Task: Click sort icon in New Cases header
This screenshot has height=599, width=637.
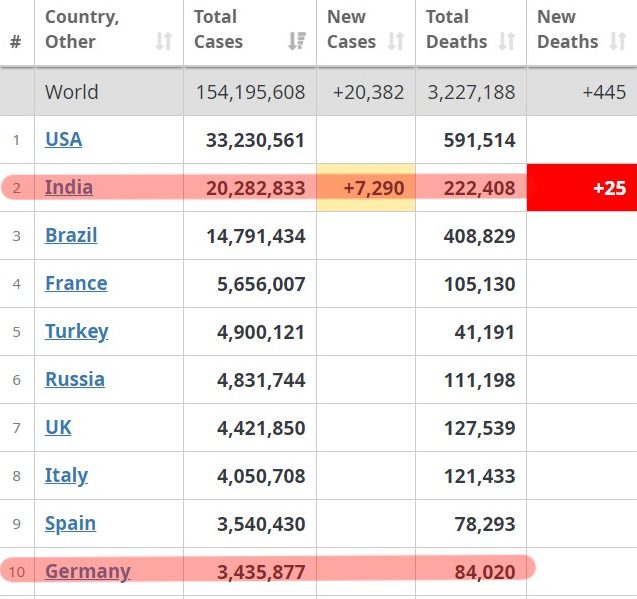Action: (x=396, y=42)
